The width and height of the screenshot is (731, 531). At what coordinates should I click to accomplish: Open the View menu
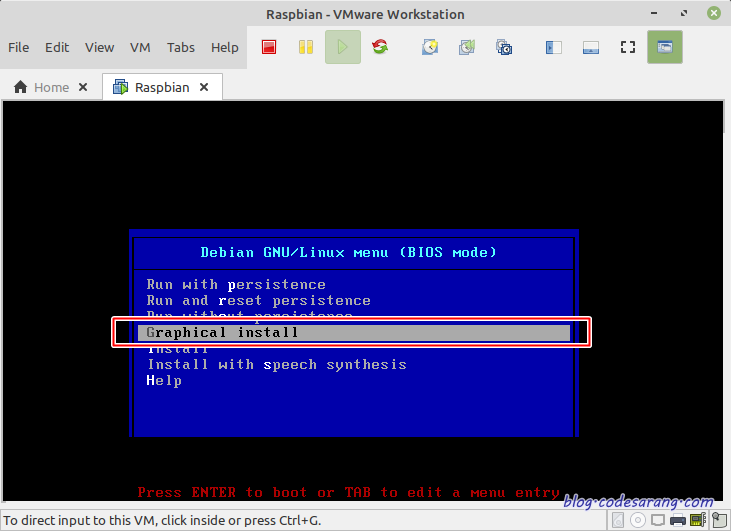pos(99,48)
